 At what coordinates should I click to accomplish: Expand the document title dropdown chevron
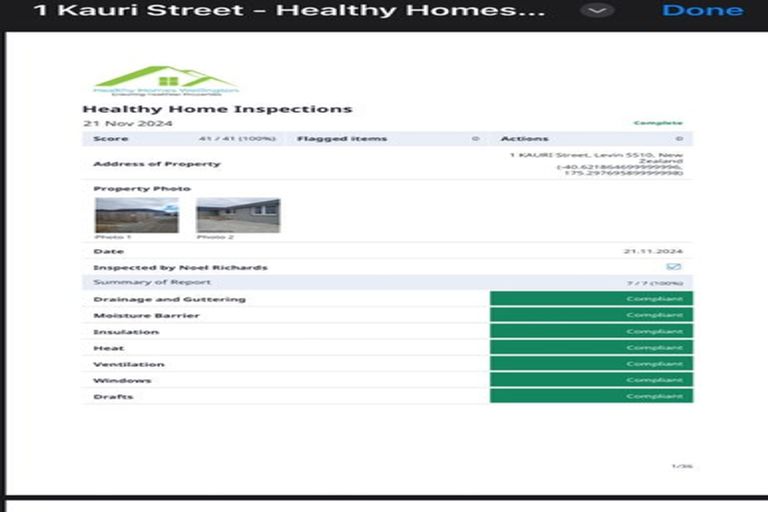[597, 10]
